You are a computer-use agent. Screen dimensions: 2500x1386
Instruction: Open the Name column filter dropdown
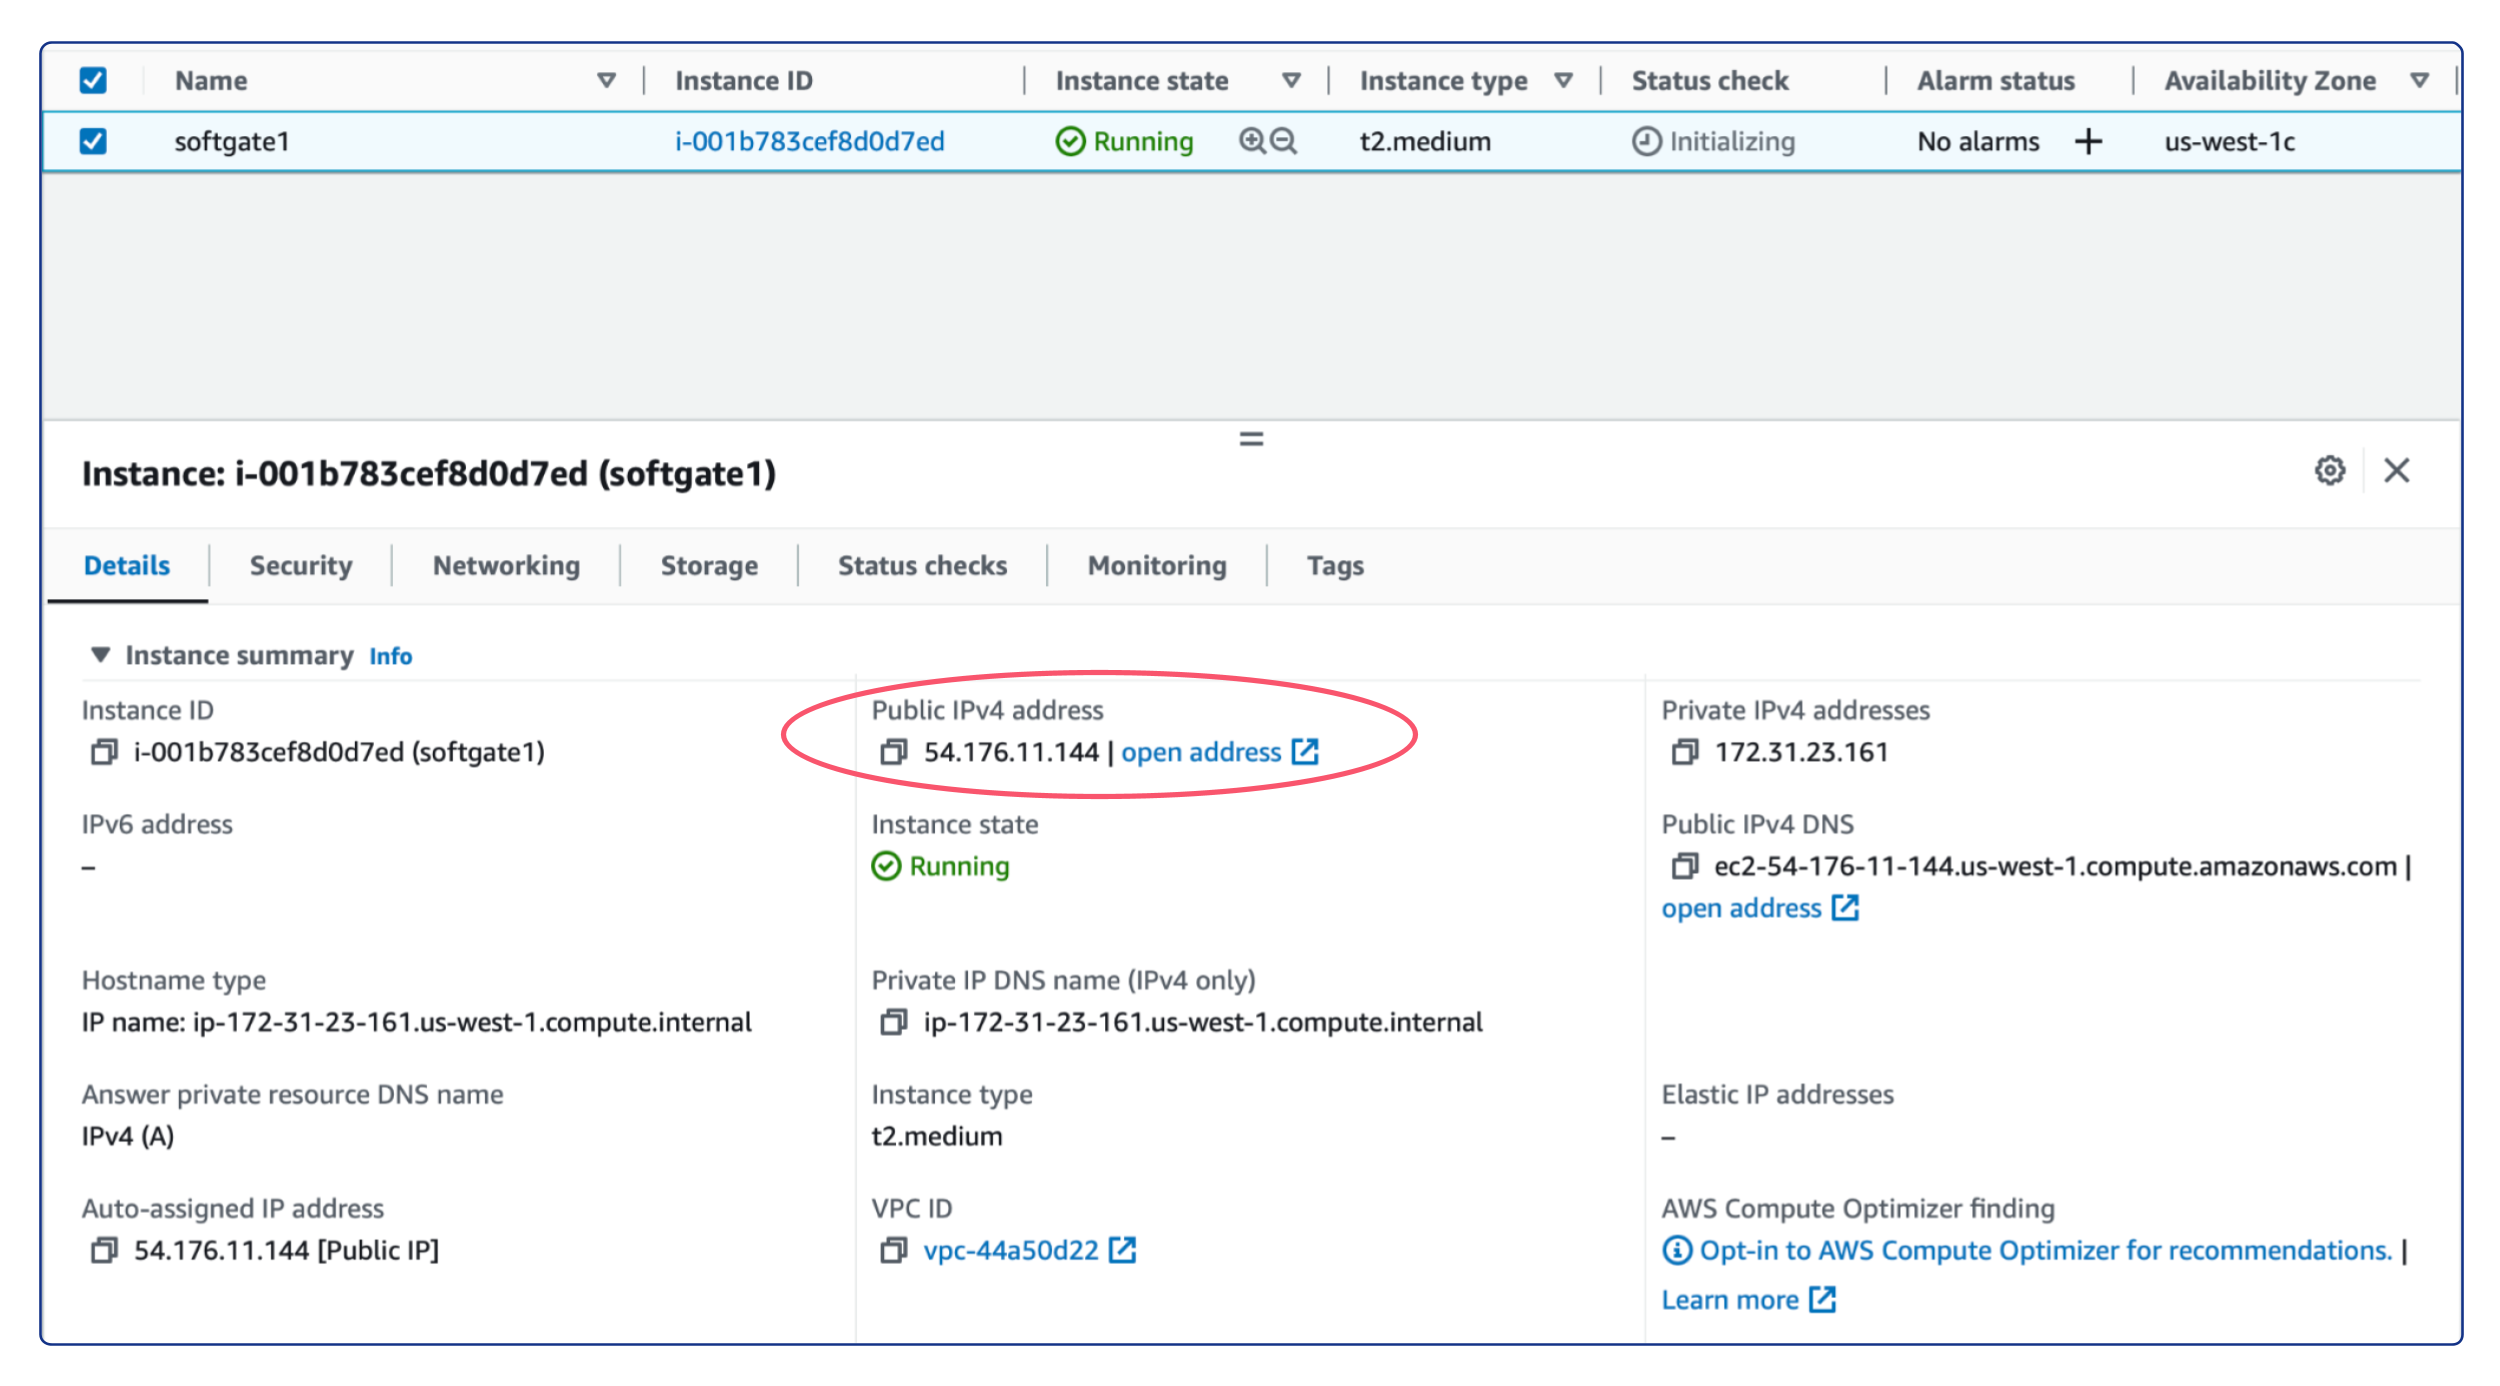606,80
